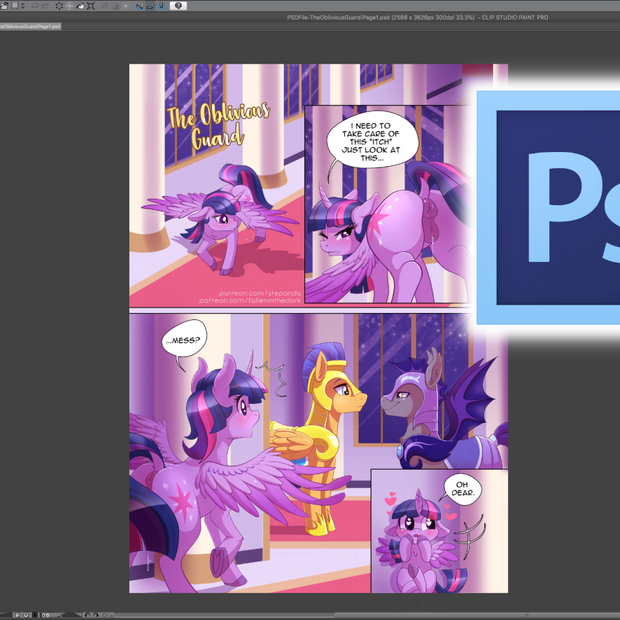This screenshot has width=620, height=620.
Task: Toggle Snap to Ruler
Action: coord(140,6)
